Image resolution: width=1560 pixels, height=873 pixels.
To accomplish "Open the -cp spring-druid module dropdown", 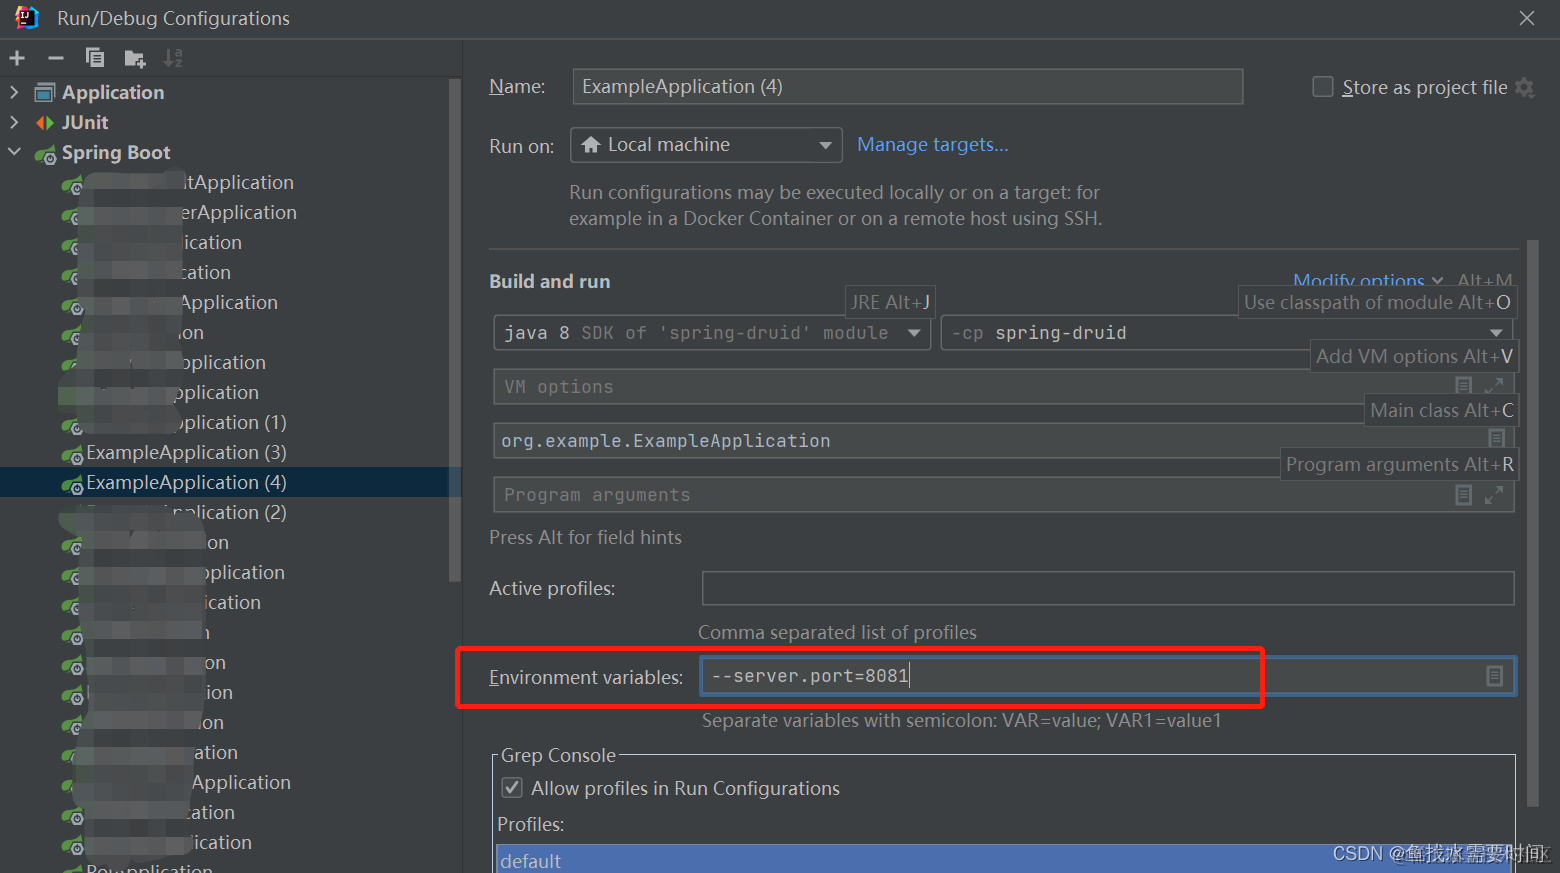I will (1226, 333).
